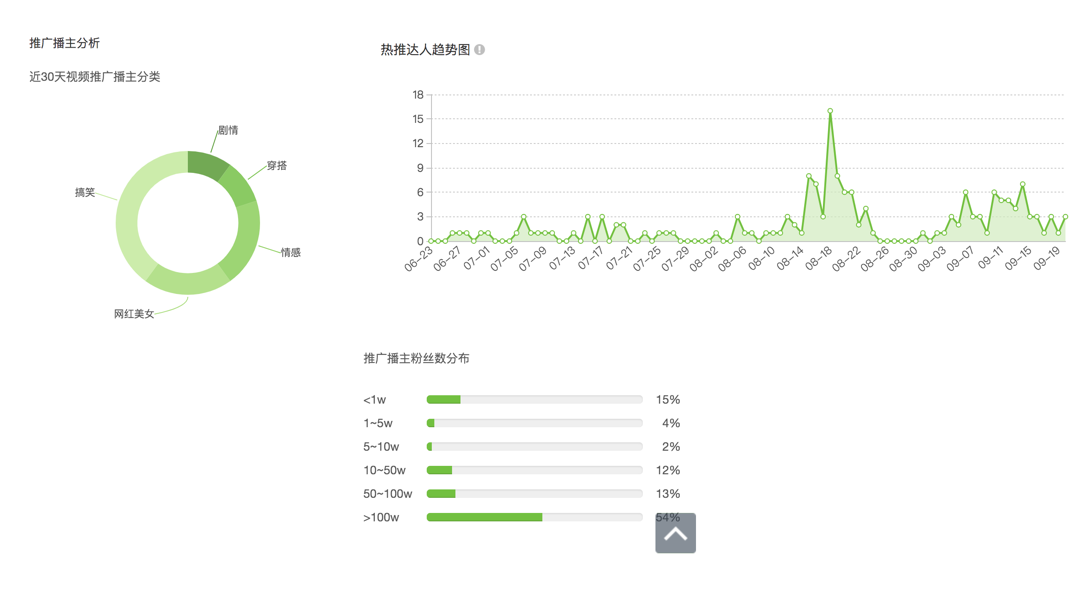Click the 搞笑 category label
Viewport: 1086px width, 600px height.
point(85,192)
